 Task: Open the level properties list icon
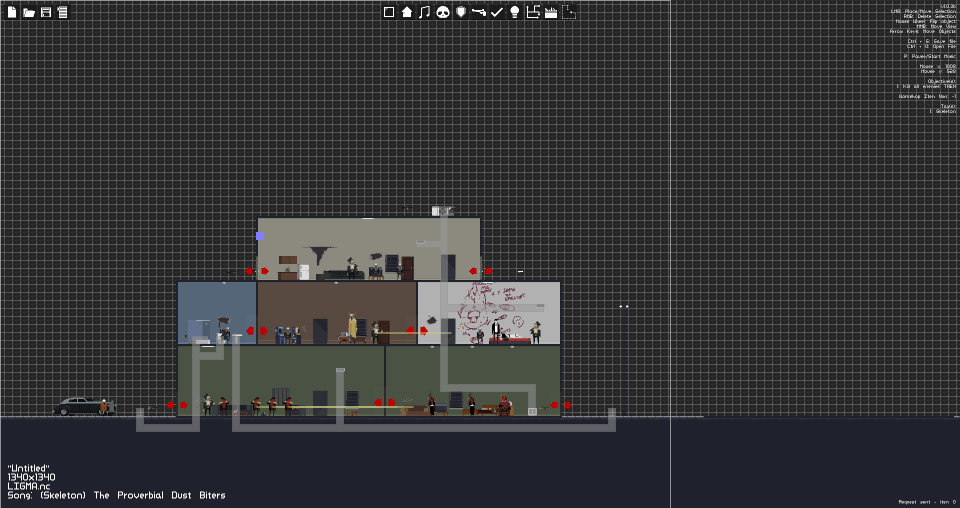pos(62,12)
